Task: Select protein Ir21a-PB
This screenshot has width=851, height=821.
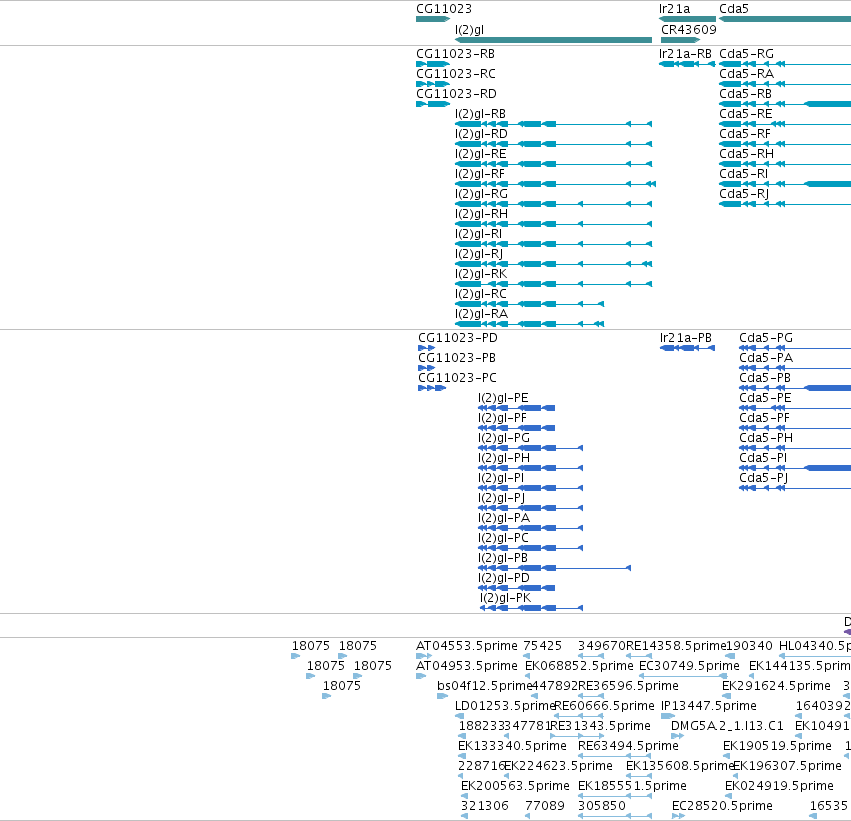Action: coord(688,348)
